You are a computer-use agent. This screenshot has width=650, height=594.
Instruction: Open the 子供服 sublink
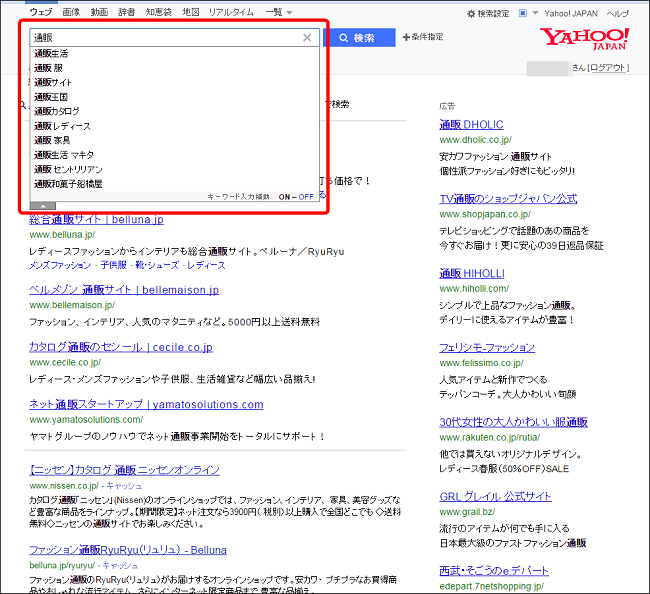114,265
